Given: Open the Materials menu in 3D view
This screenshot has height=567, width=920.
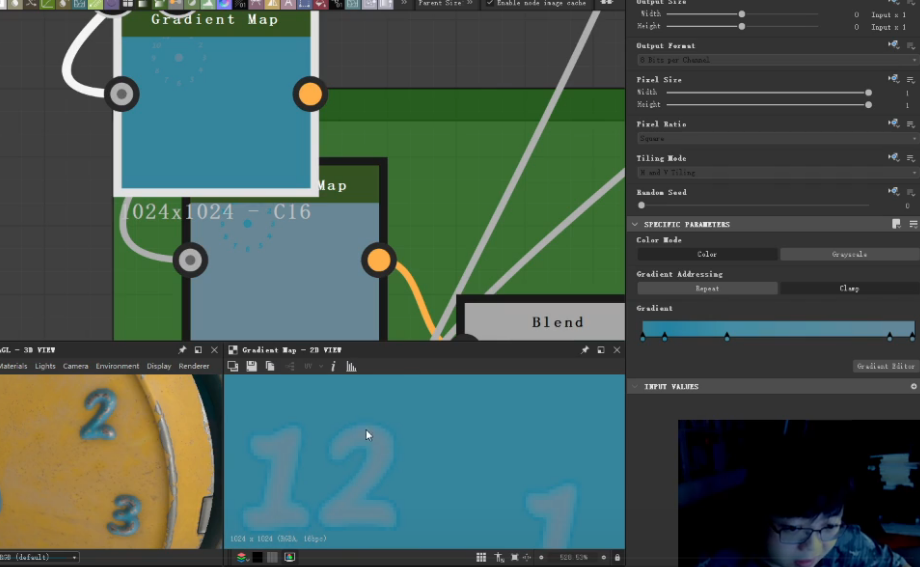Looking at the screenshot, I should point(13,366).
